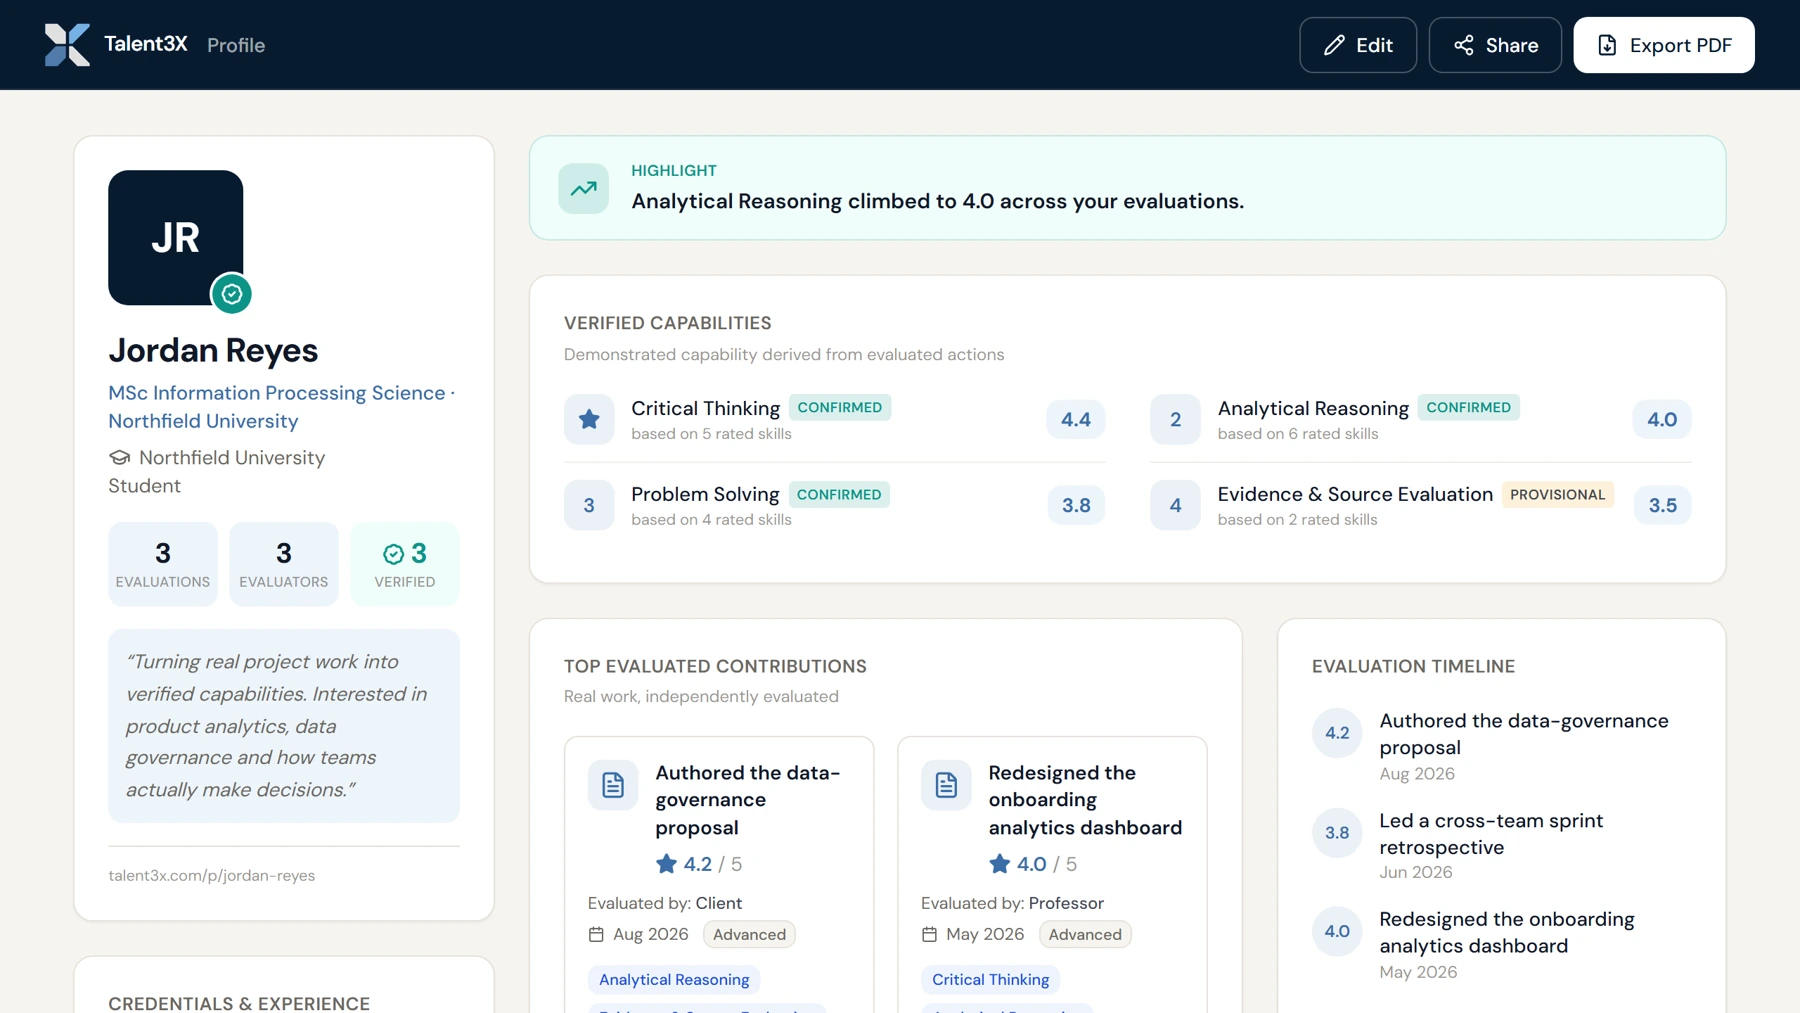Click the star rank icon for Critical Thinking
Screen dimensions: 1800x1013
click(589, 420)
